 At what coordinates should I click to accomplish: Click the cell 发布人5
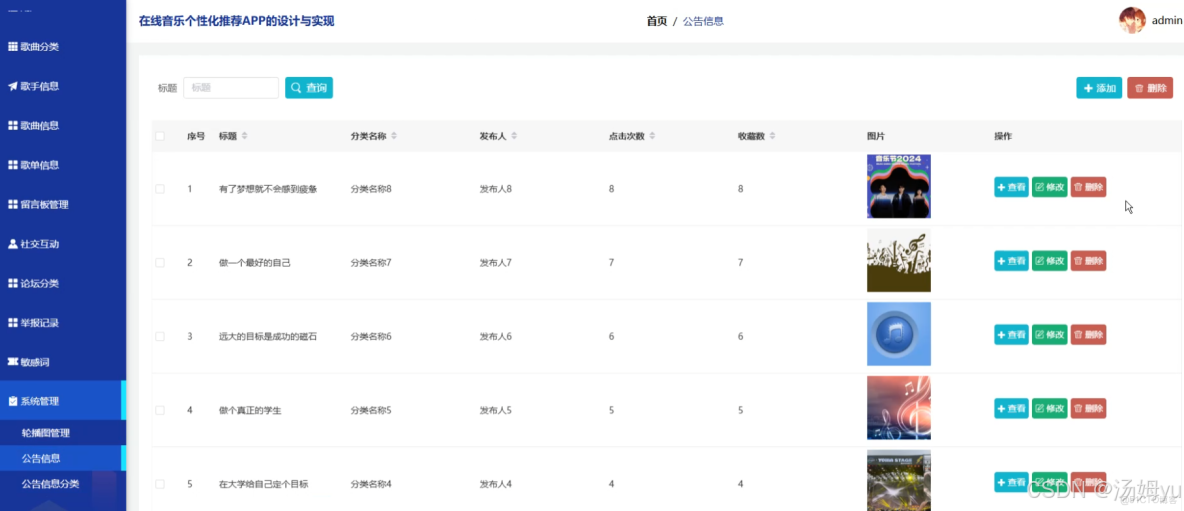495,411
